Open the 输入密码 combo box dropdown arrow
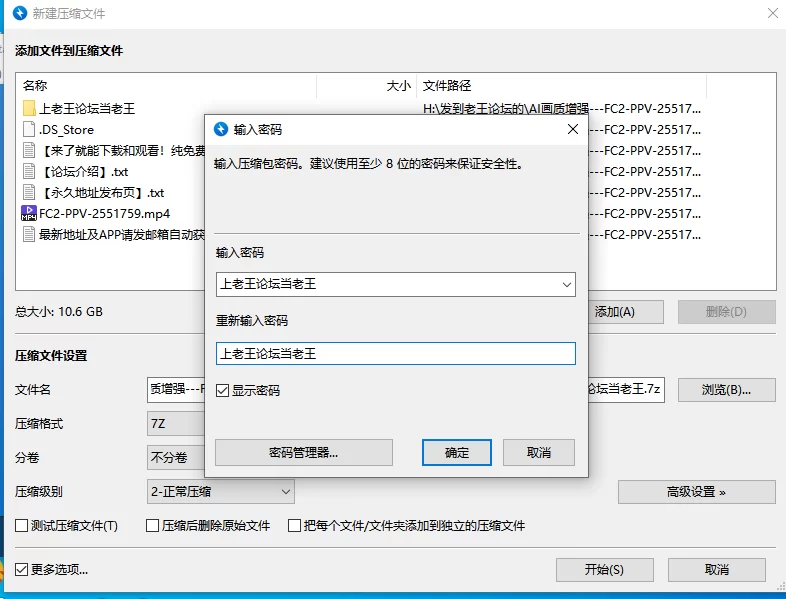Screen dimensions: 786x599 [x=566, y=285]
